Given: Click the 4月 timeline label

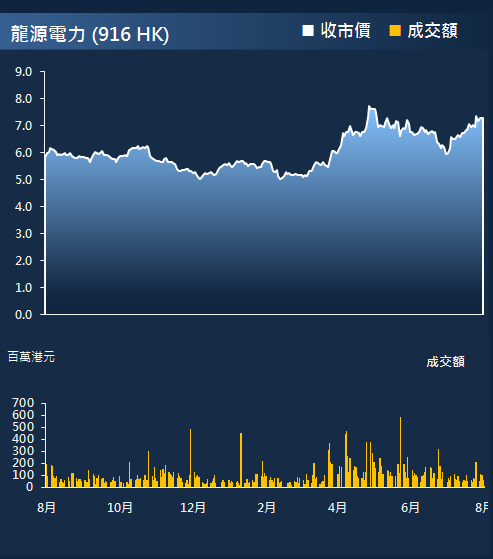Looking at the screenshot, I should pyautogui.click(x=337, y=507).
